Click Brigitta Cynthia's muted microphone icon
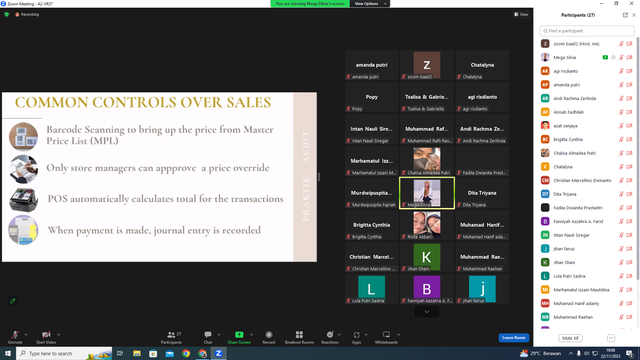This screenshot has width=640, height=360. [x=621, y=140]
